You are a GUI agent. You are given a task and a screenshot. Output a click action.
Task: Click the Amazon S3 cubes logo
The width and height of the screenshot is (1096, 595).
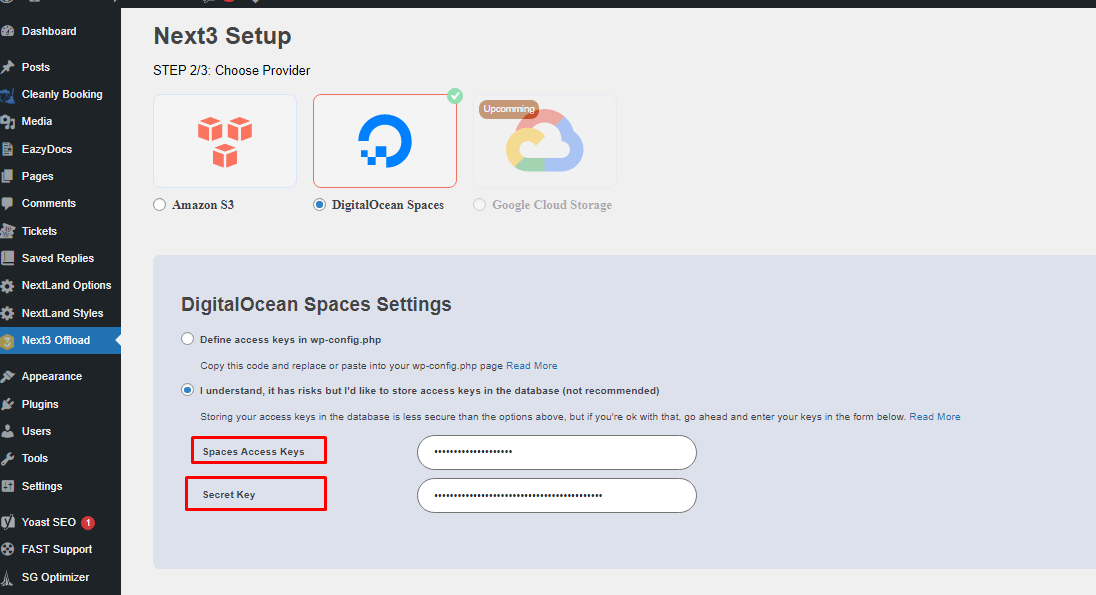(224, 139)
